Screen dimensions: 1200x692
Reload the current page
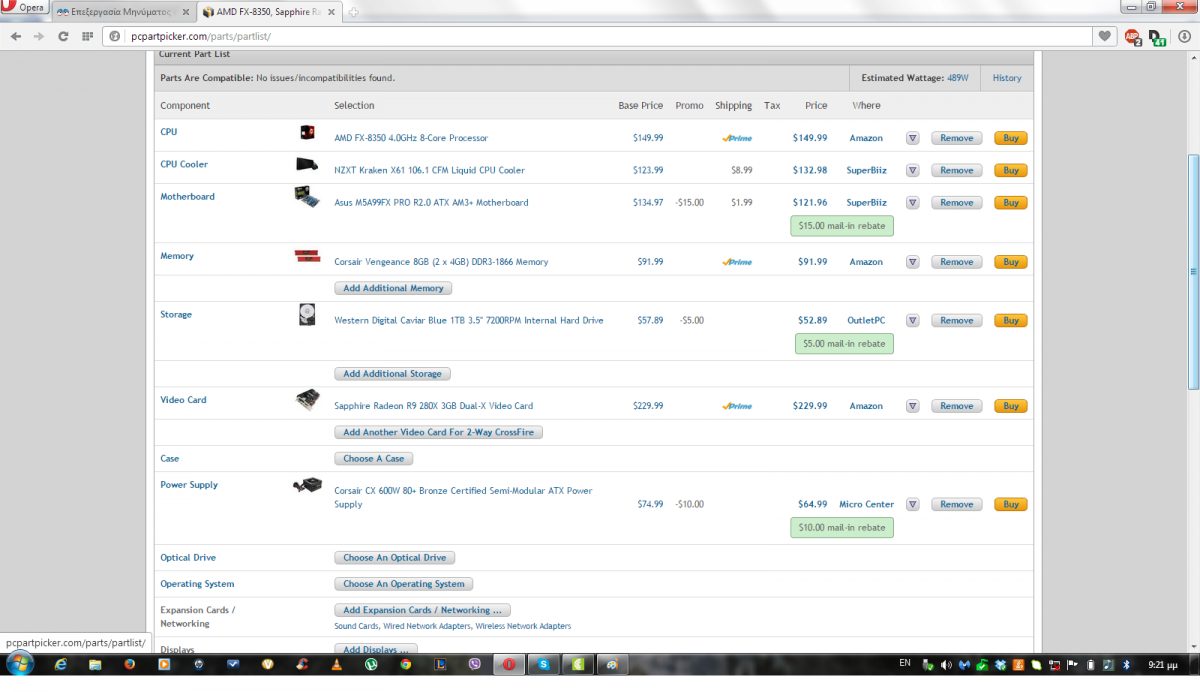point(63,36)
